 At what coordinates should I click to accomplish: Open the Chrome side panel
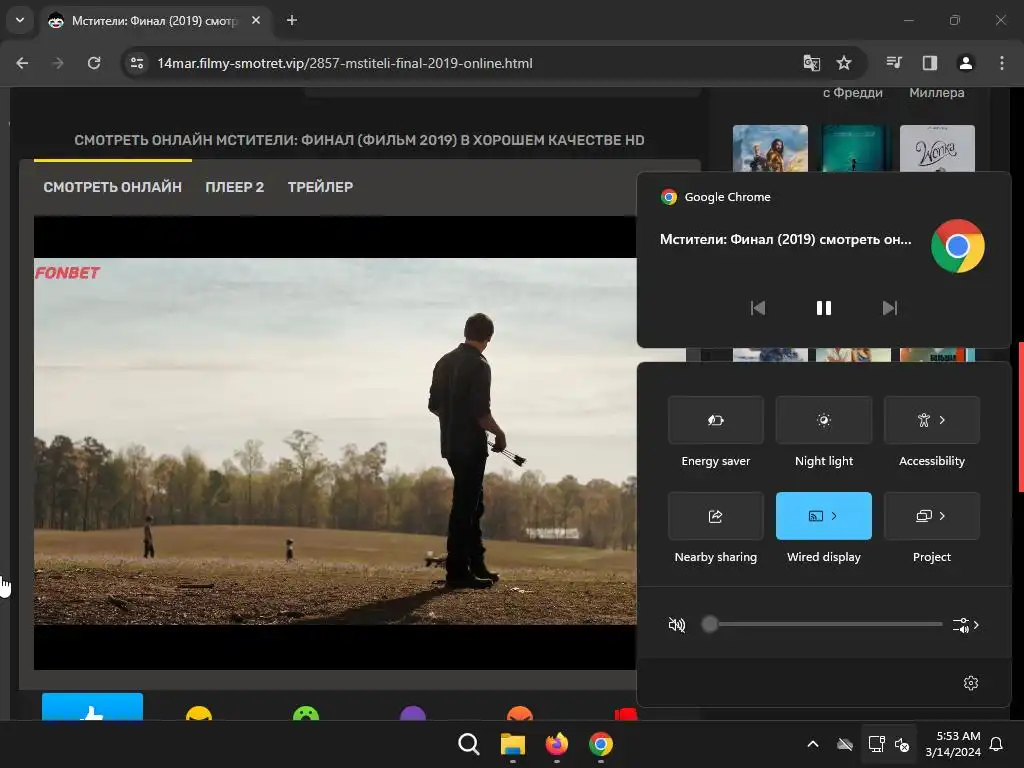929,63
